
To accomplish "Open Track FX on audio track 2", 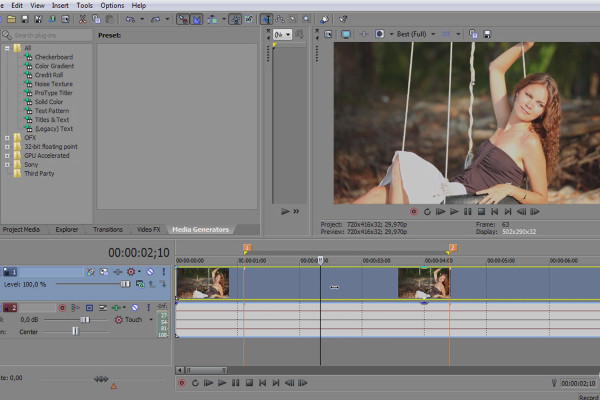I will [x=116, y=308].
